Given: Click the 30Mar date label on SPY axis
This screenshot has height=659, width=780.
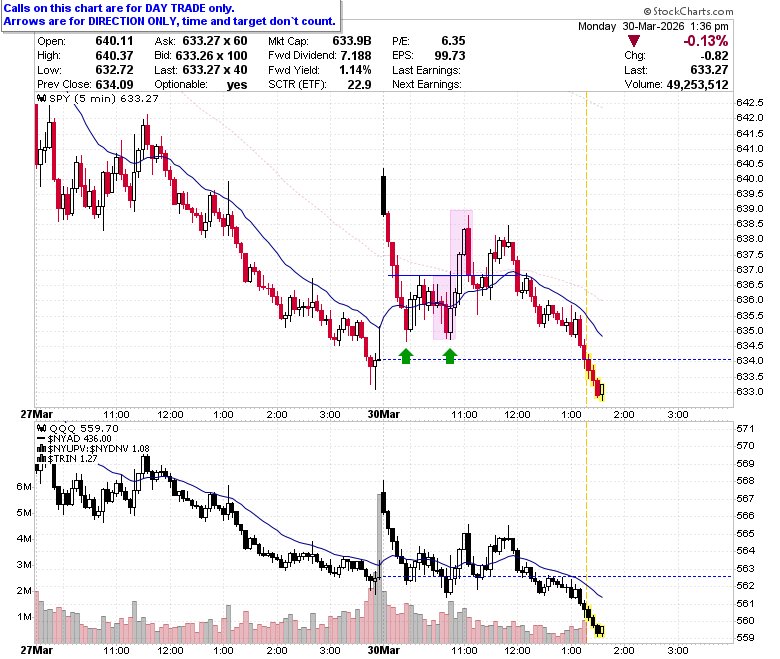Looking at the screenshot, I should [x=384, y=414].
